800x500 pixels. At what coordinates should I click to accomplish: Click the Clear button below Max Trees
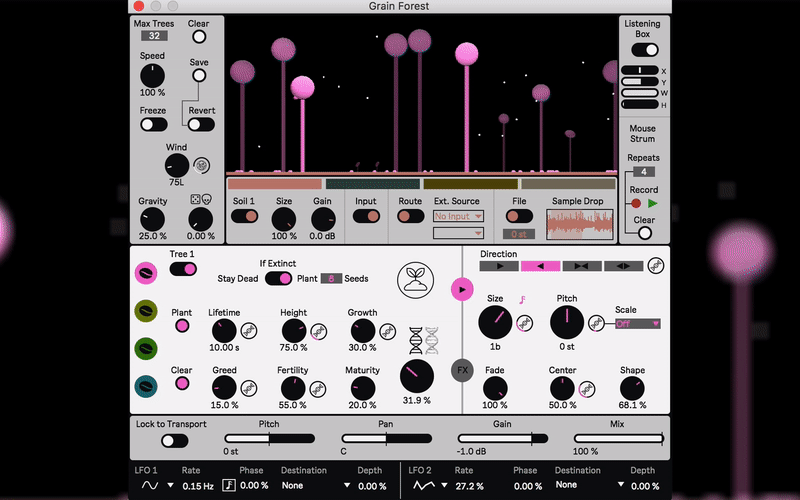tap(199, 37)
